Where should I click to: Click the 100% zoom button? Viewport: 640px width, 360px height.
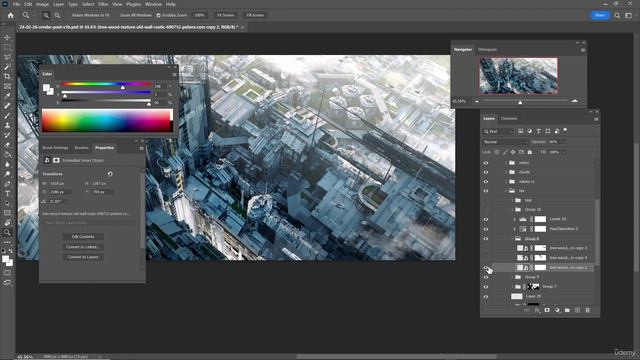click(199, 16)
